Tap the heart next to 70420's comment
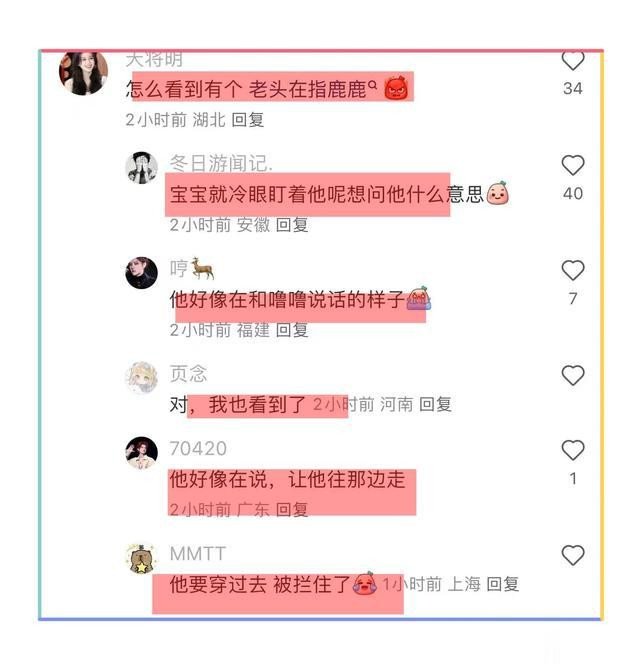This screenshot has width=640, height=670. (572, 450)
